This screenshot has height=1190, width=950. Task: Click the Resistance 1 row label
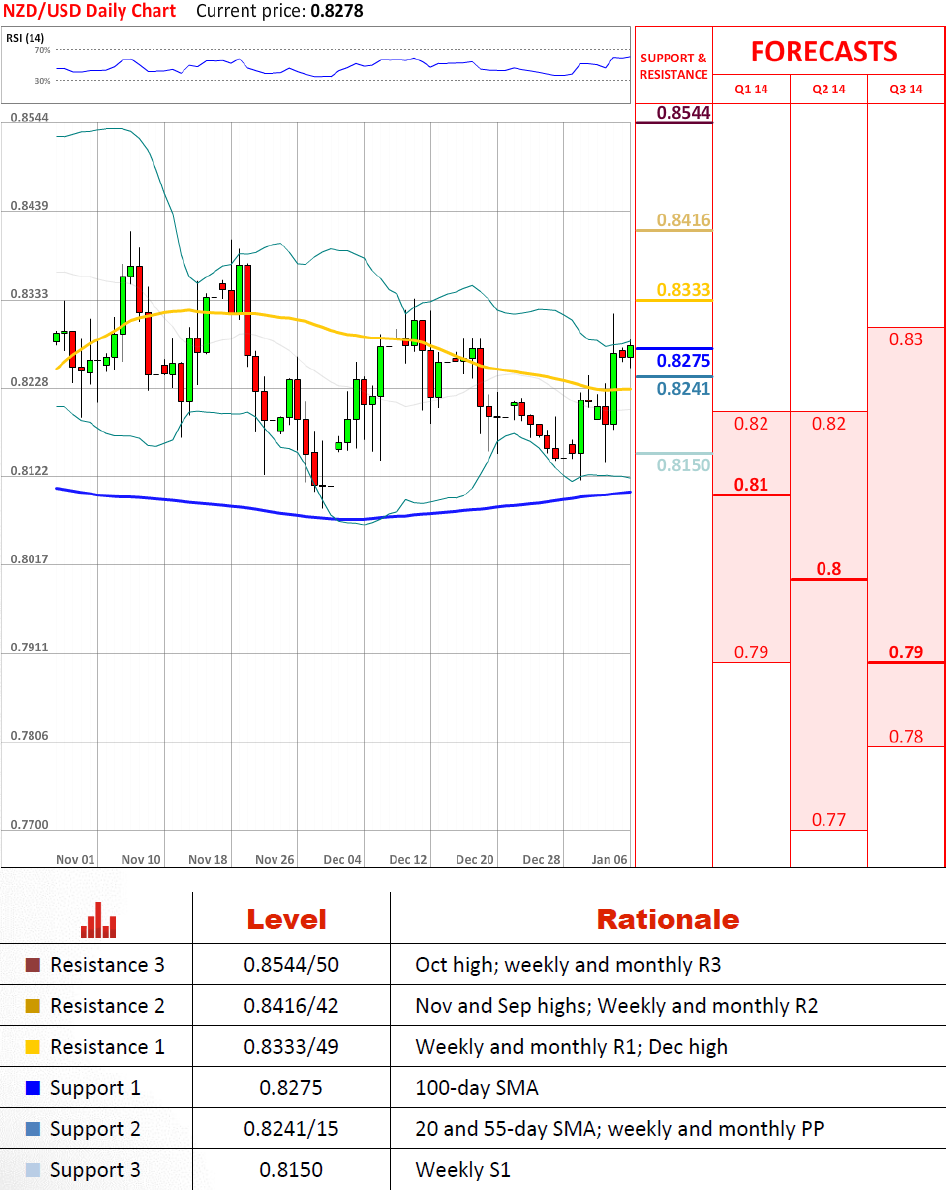(107, 1047)
